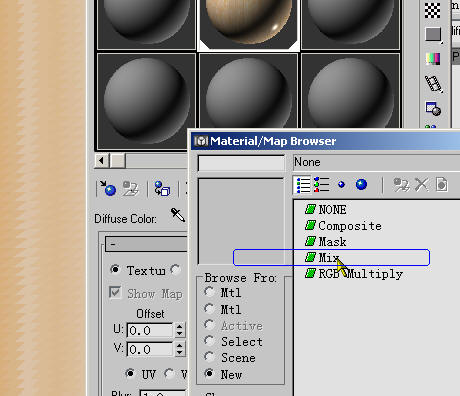The width and height of the screenshot is (460, 396).
Task: Select the Texture mapping radio button
Action: pos(115,269)
